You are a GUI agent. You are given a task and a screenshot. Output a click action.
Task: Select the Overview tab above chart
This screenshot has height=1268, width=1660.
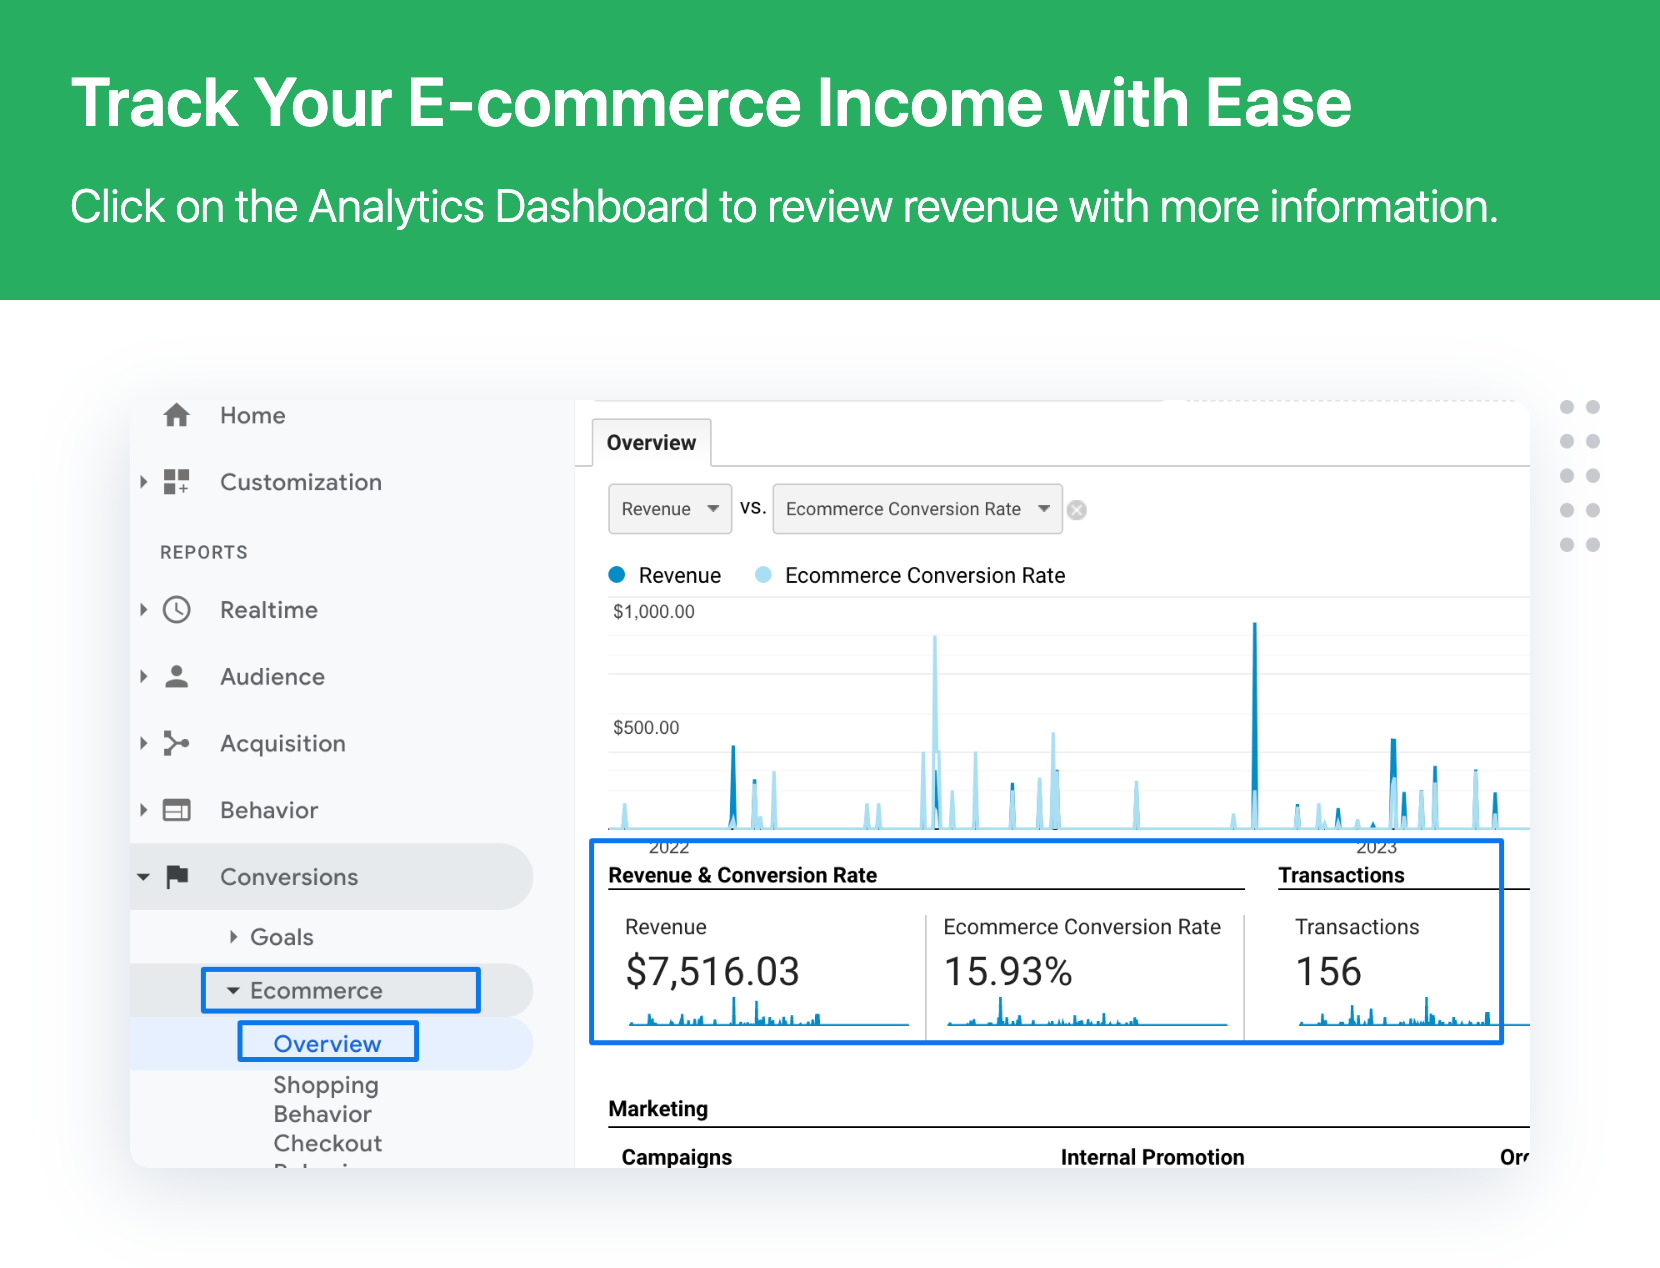pyautogui.click(x=652, y=443)
